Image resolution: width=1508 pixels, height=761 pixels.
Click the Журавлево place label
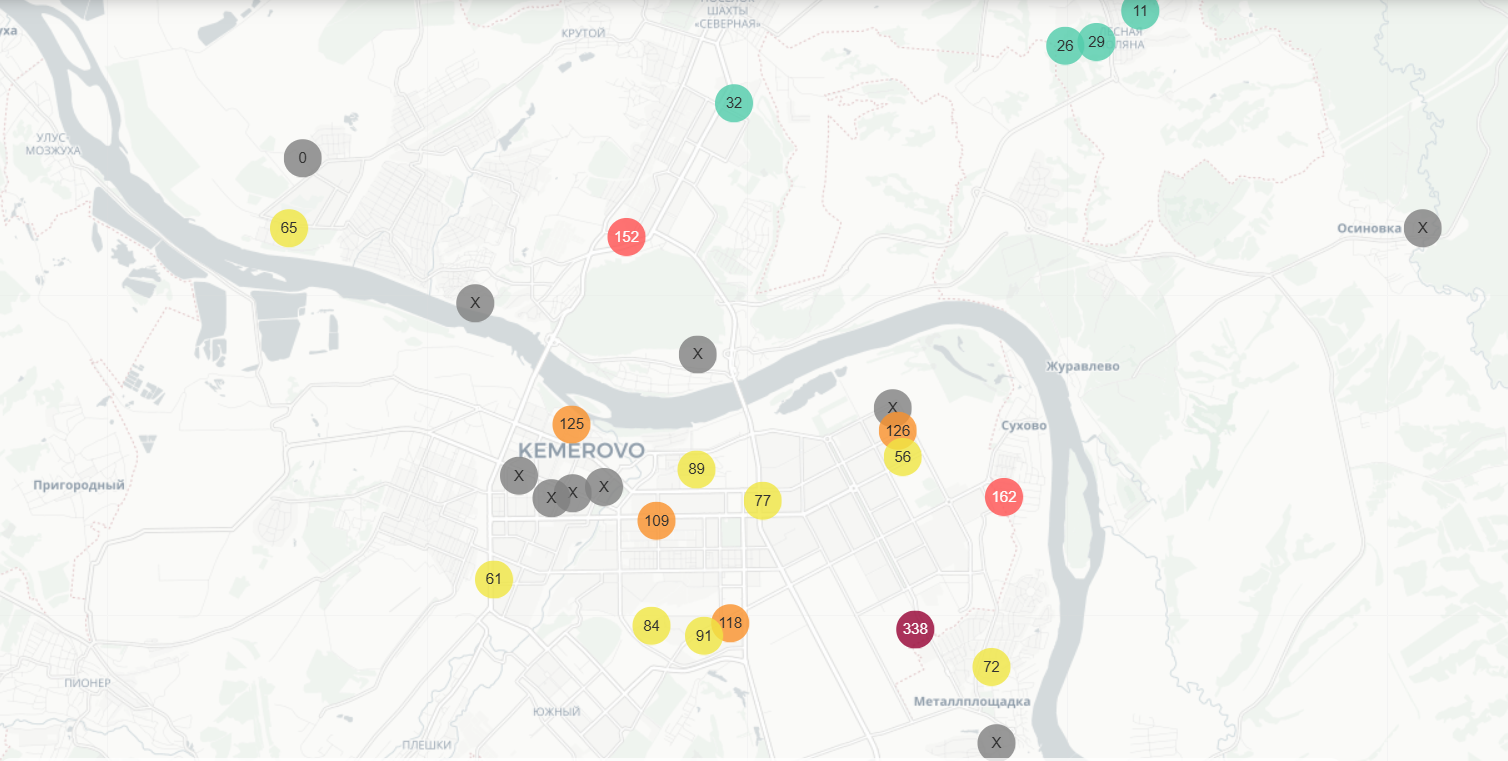(1082, 366)
